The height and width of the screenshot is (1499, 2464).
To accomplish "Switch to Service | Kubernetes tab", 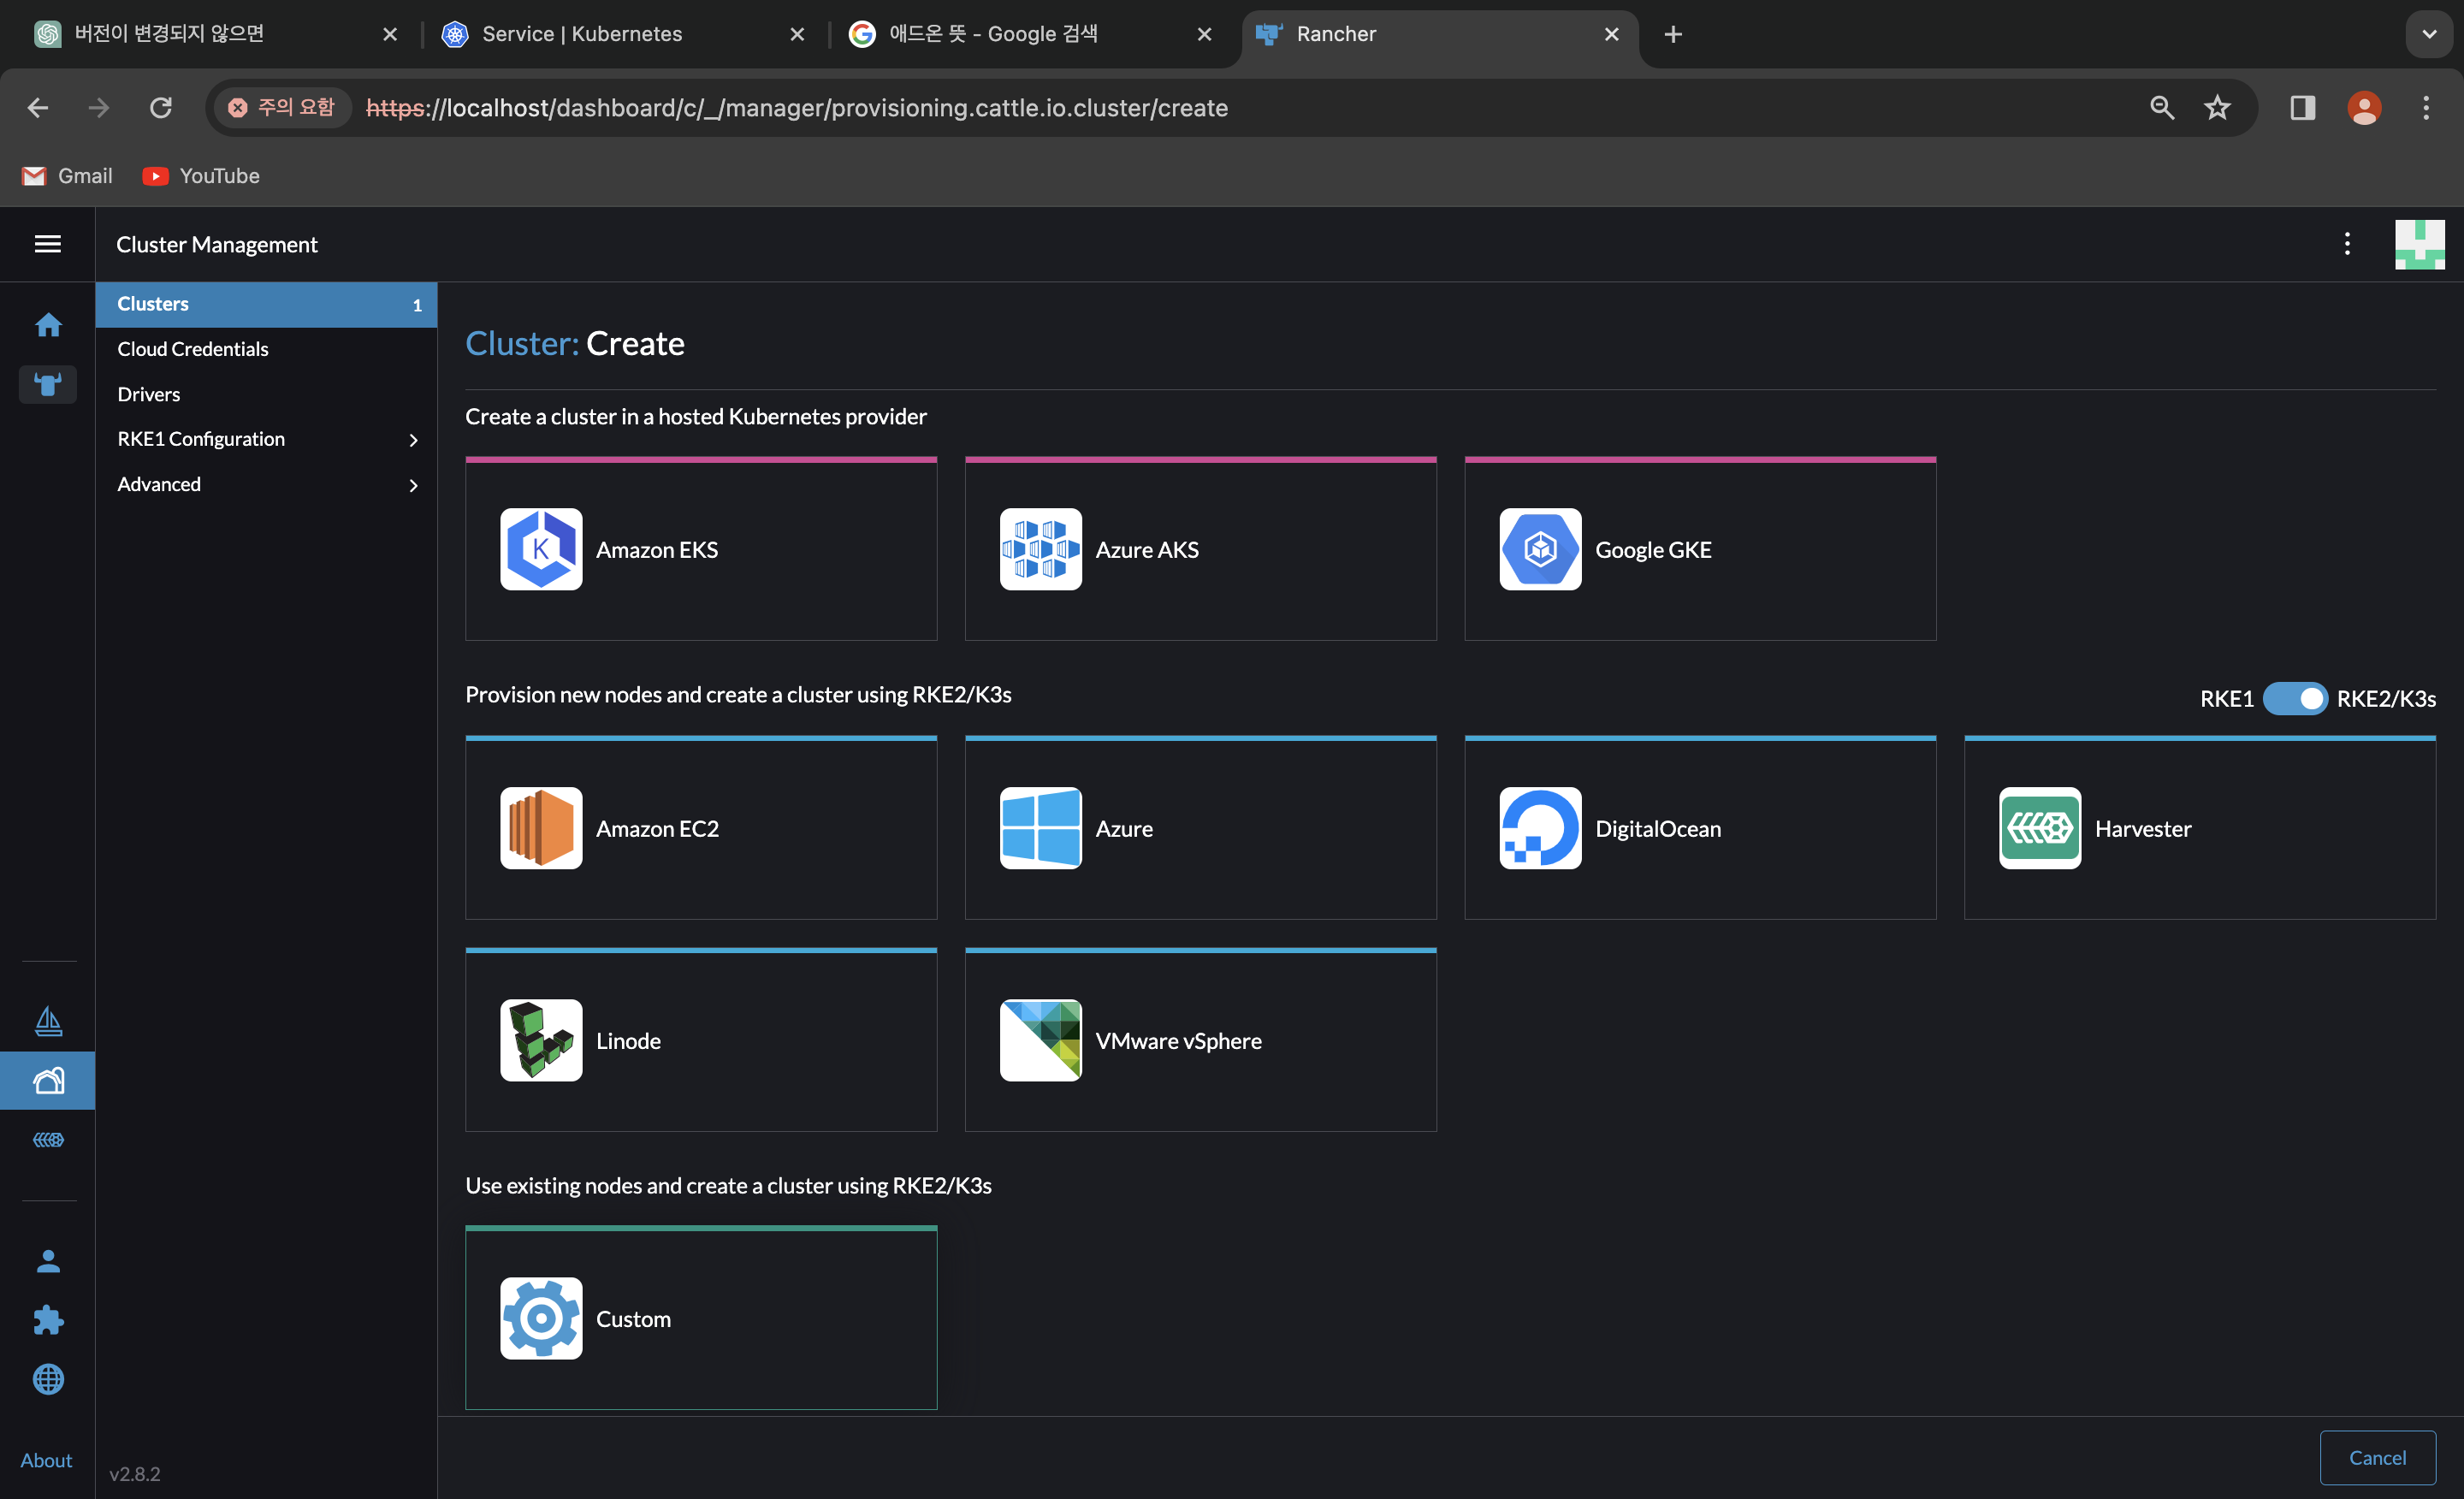I will click(622, 34).
